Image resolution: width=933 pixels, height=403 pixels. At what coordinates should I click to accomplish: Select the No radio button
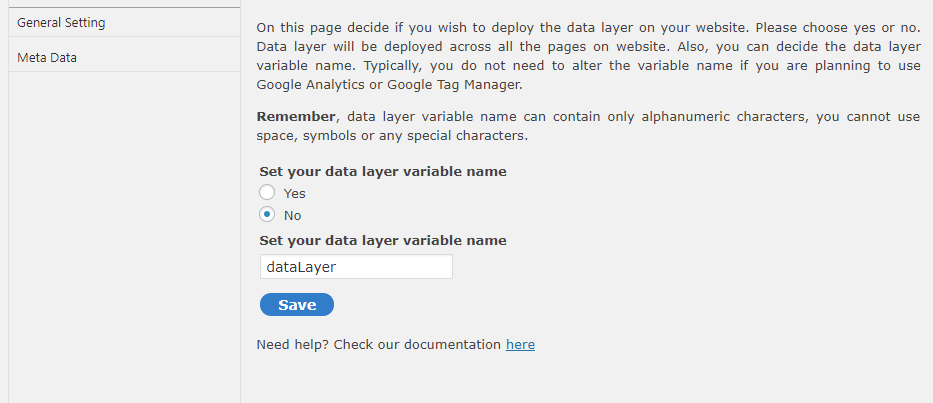pos(267,214)
